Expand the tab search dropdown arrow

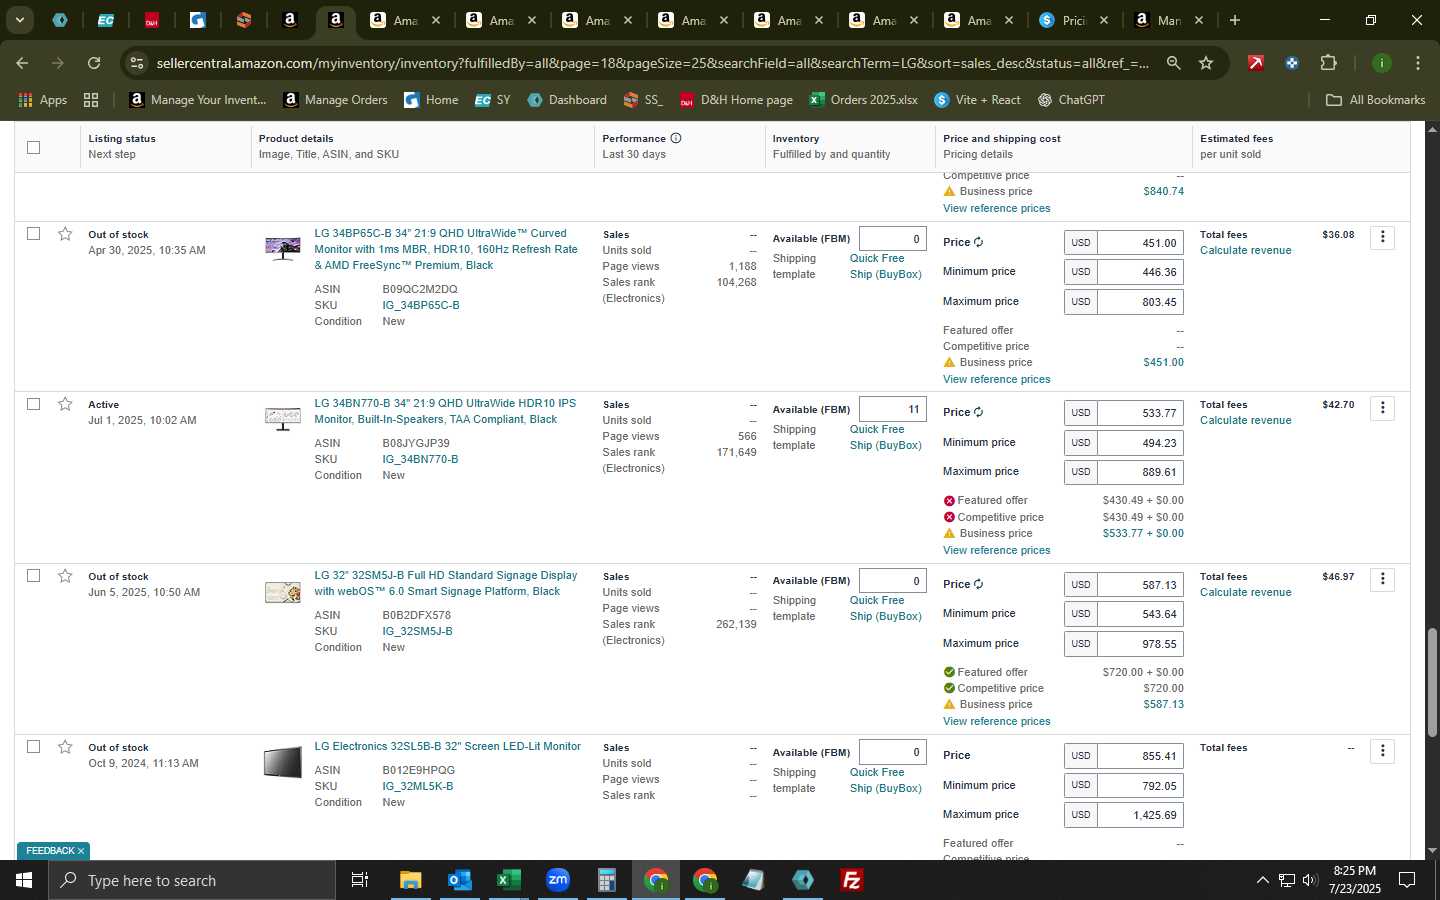click(19, 20)
